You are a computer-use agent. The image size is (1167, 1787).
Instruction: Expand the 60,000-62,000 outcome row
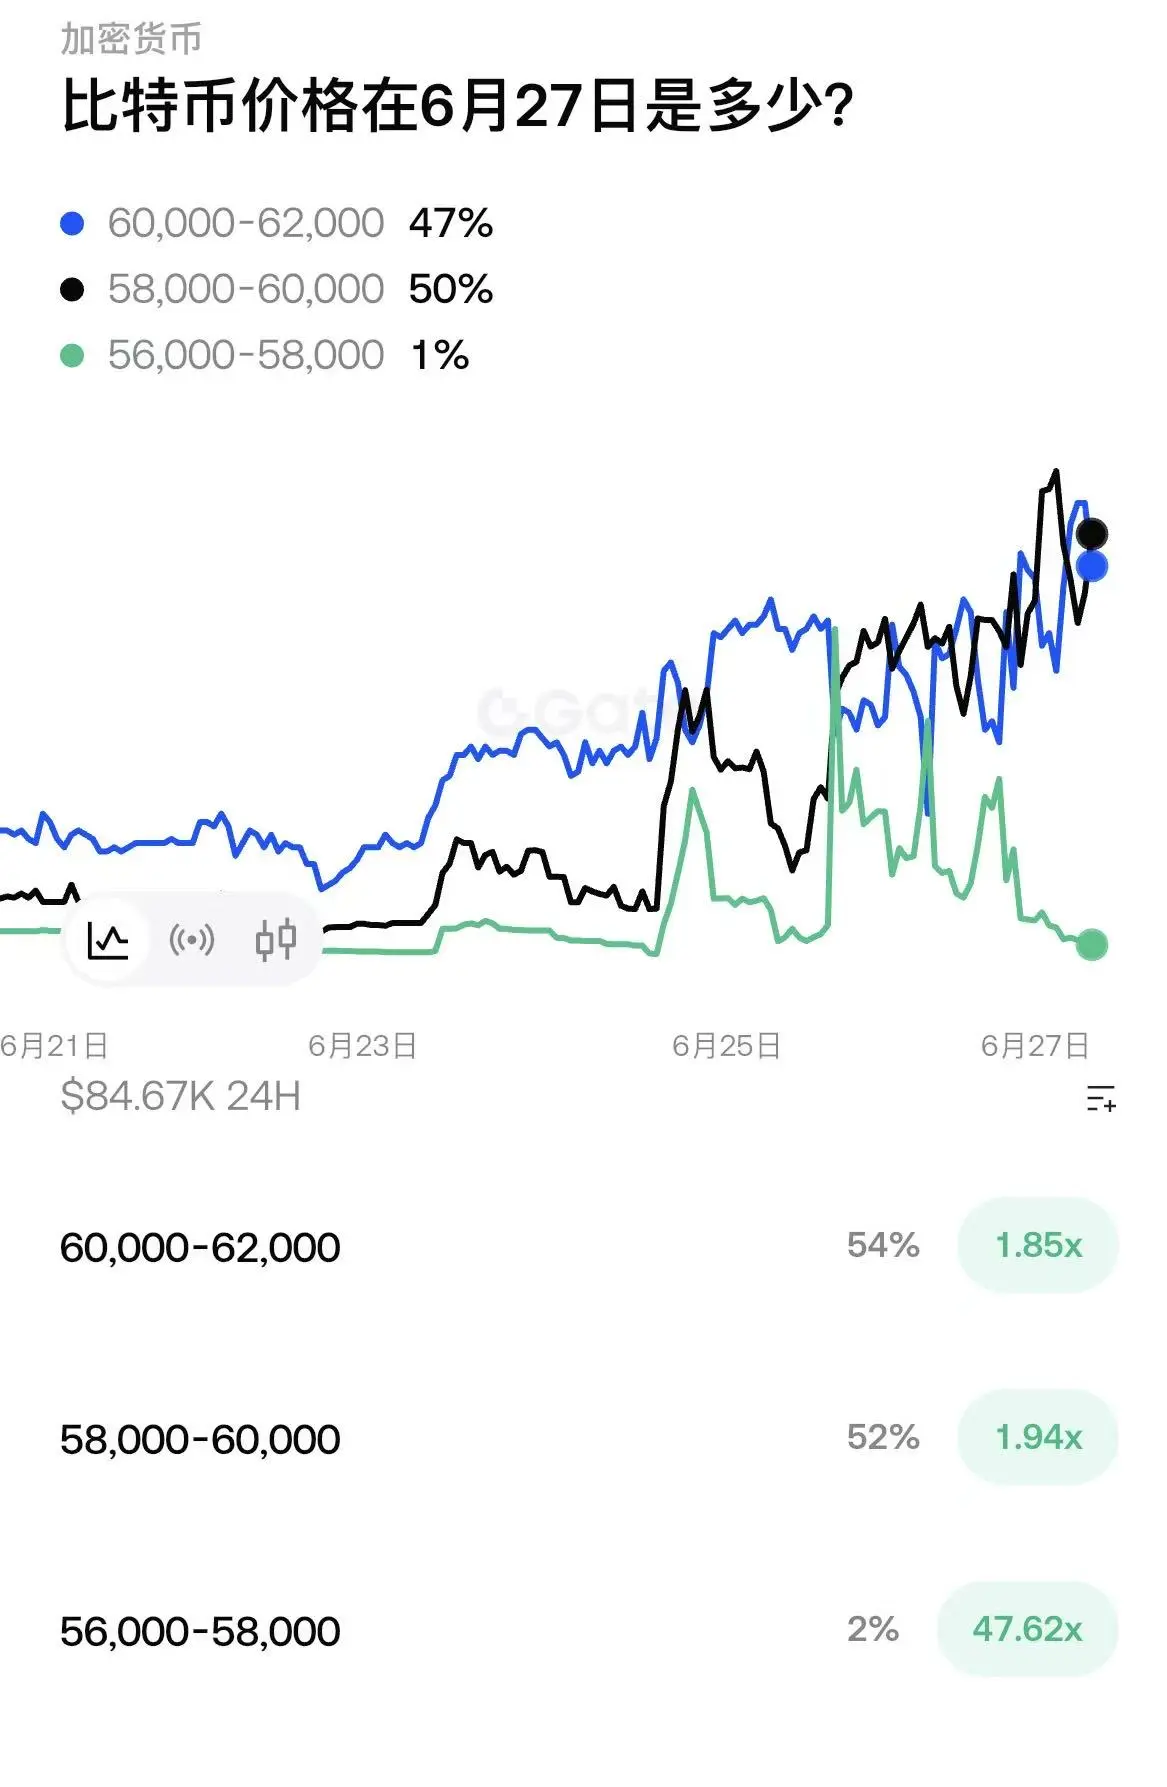(583, 1246)
